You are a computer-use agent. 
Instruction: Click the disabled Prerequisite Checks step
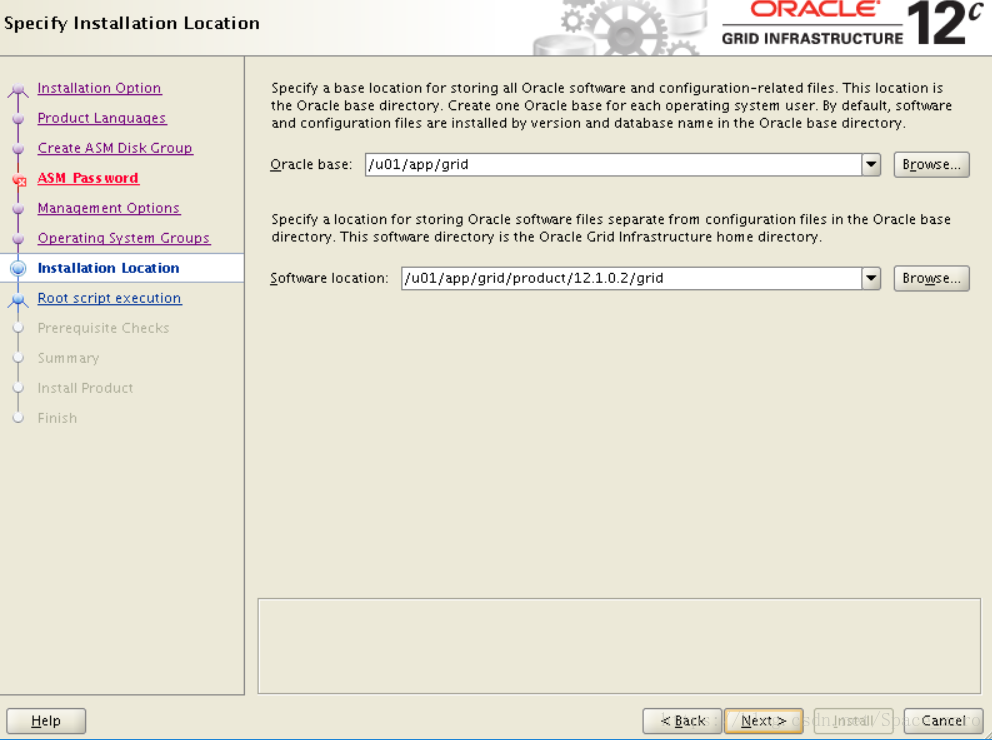pos(103,328)
